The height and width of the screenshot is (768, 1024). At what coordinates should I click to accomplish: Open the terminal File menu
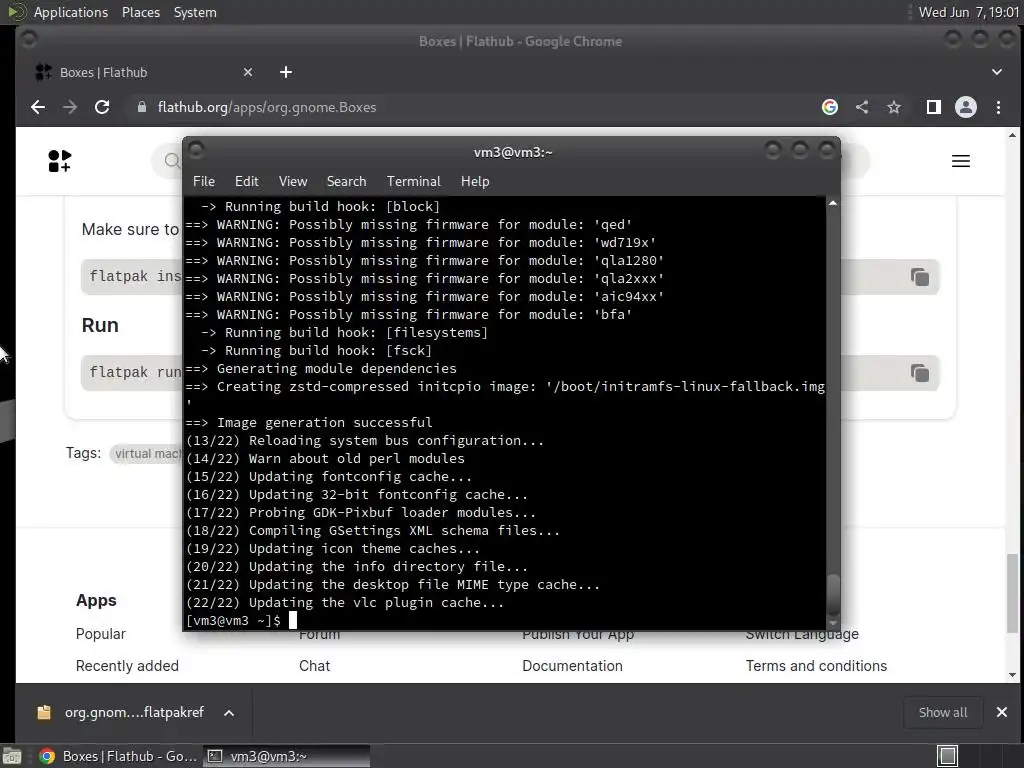pos(204,182)
